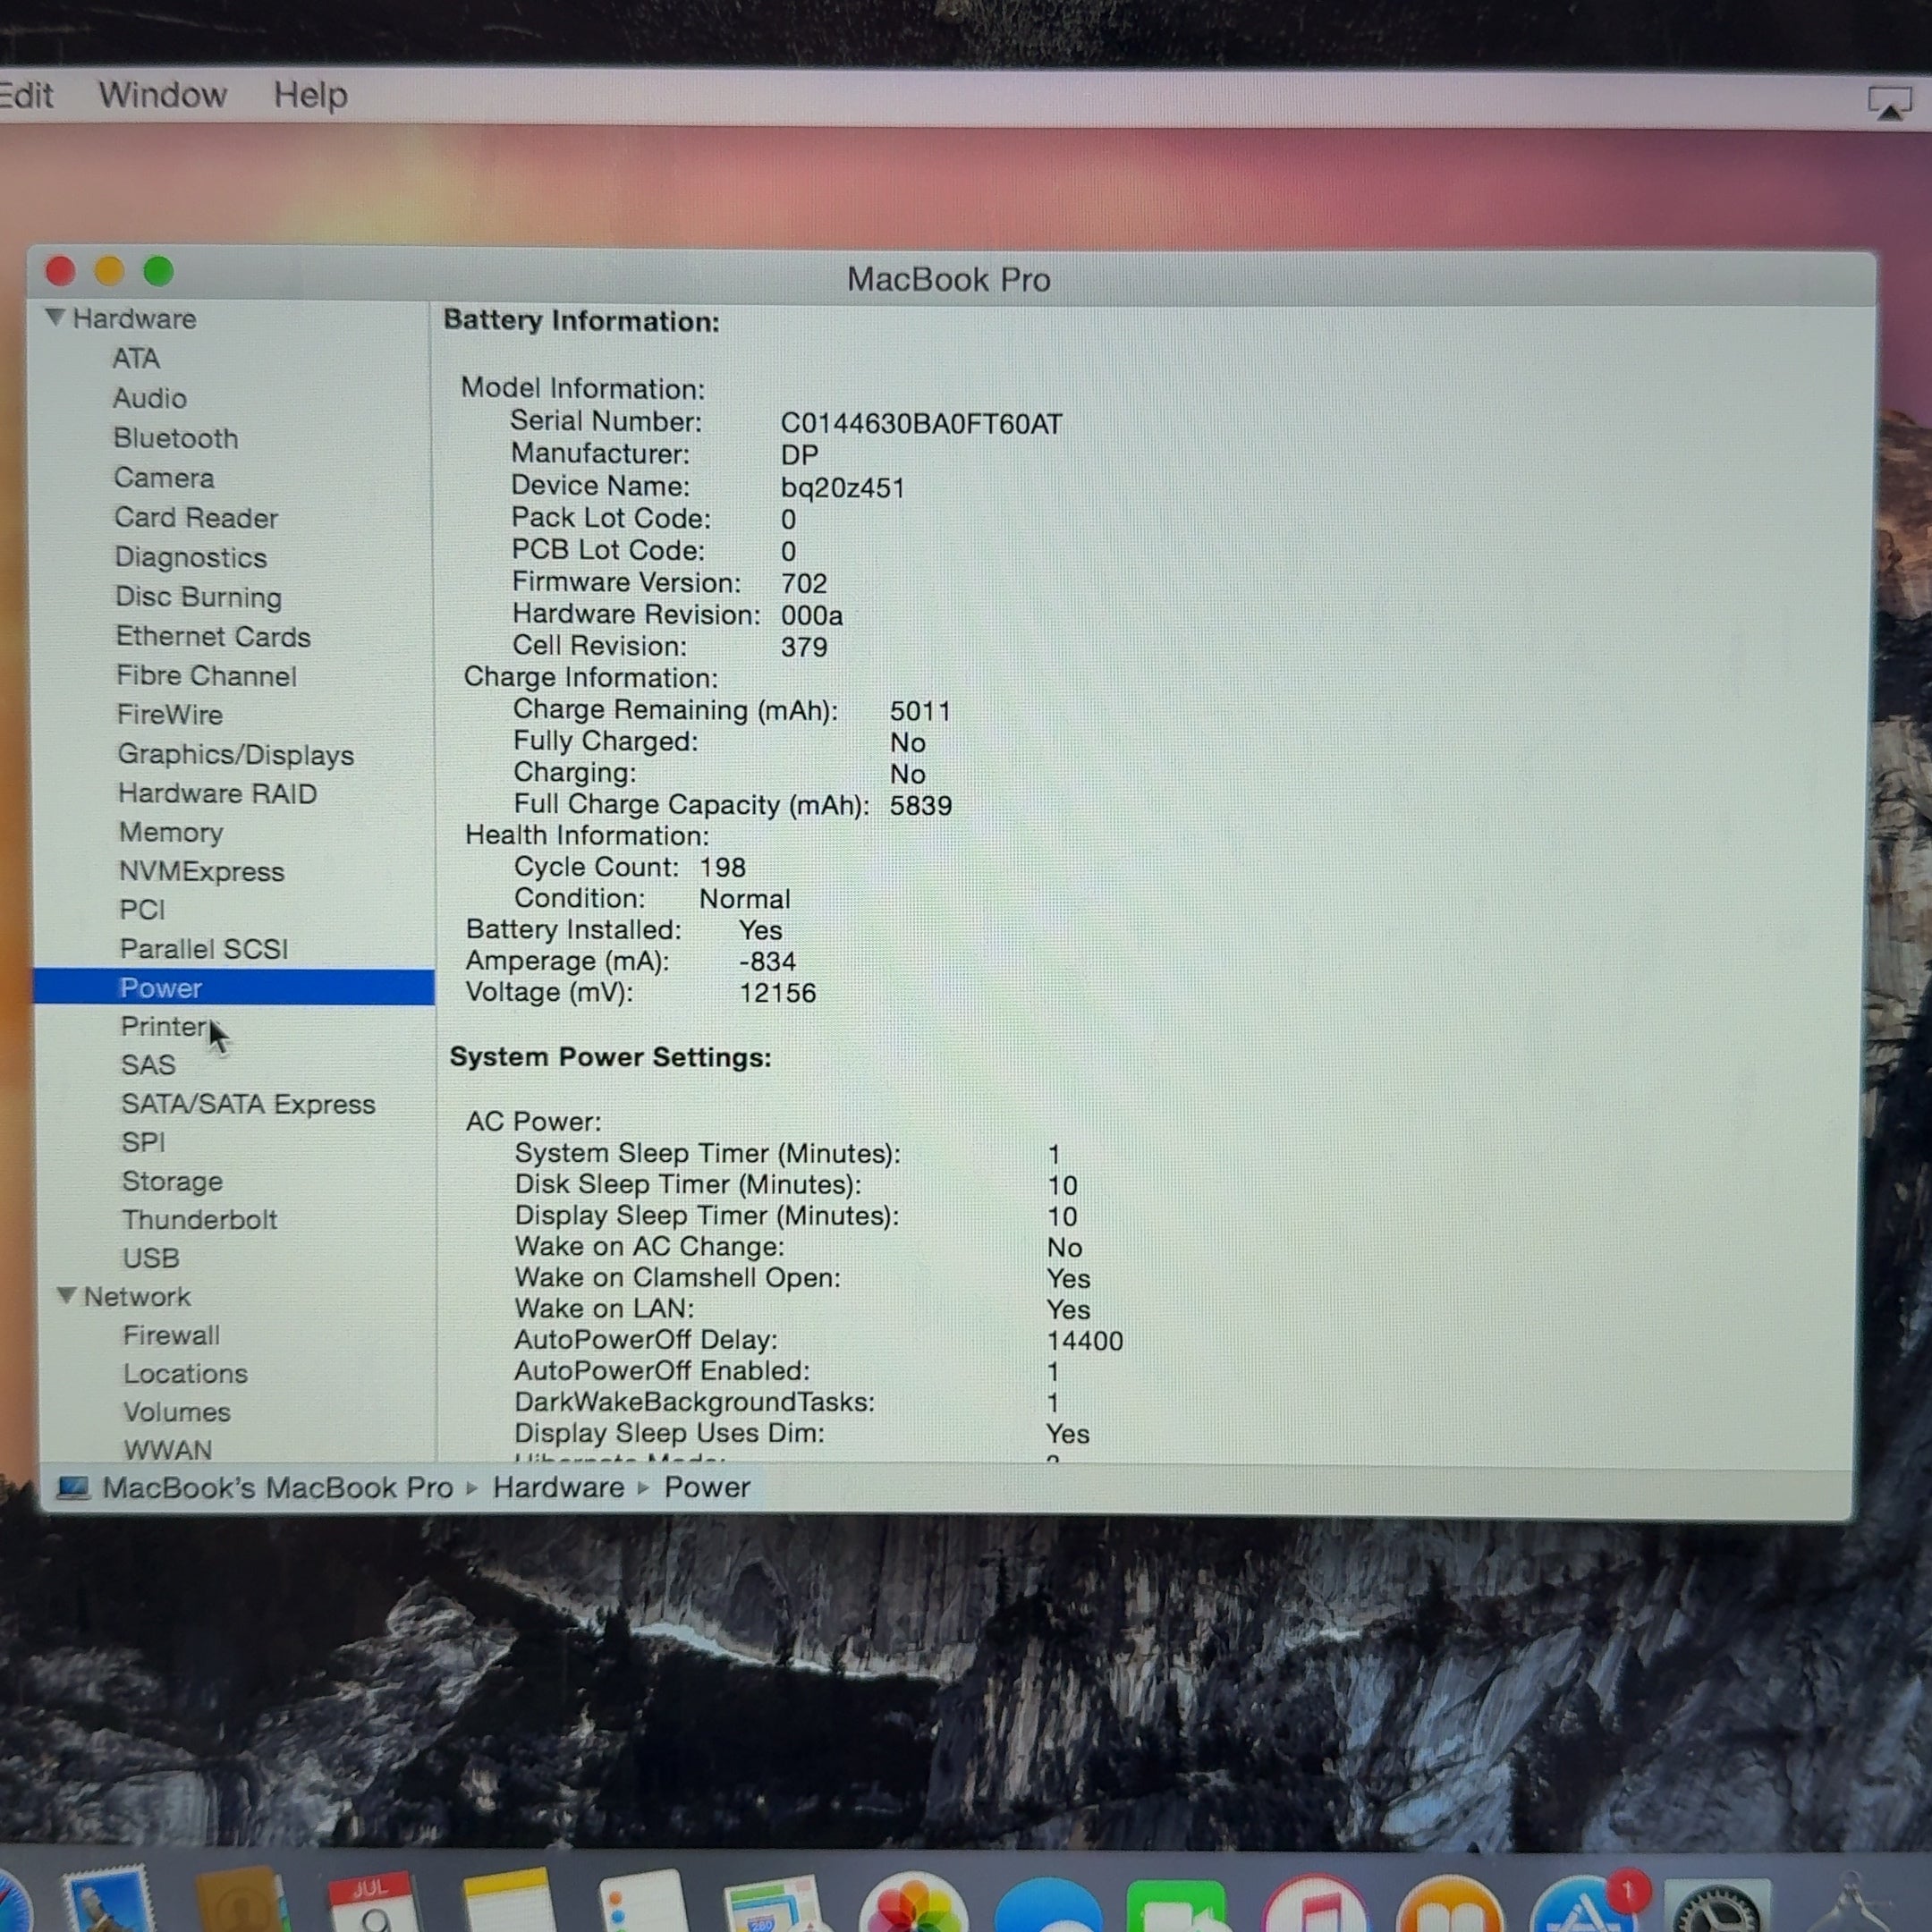1932x1932 pixels.
Task: Select FireWire in the sidebar
Action: 170,715
